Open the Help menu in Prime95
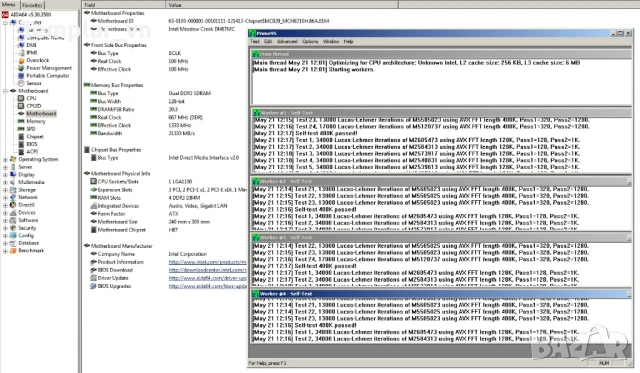 tap(348, 42)
